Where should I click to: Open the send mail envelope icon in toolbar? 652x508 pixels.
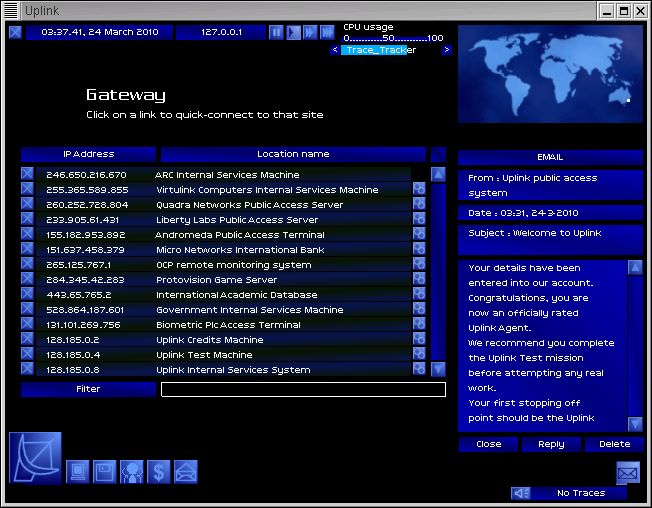click(x=186, y=472)
